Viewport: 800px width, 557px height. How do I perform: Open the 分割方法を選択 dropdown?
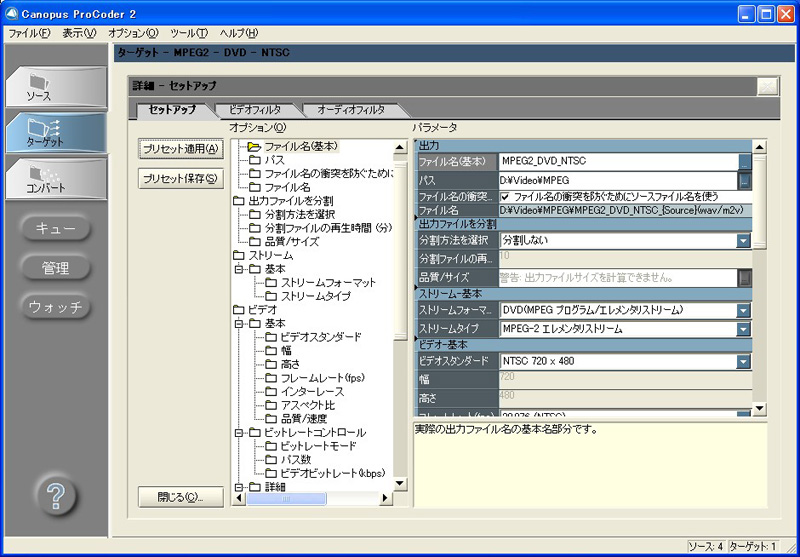coord(743,240)
